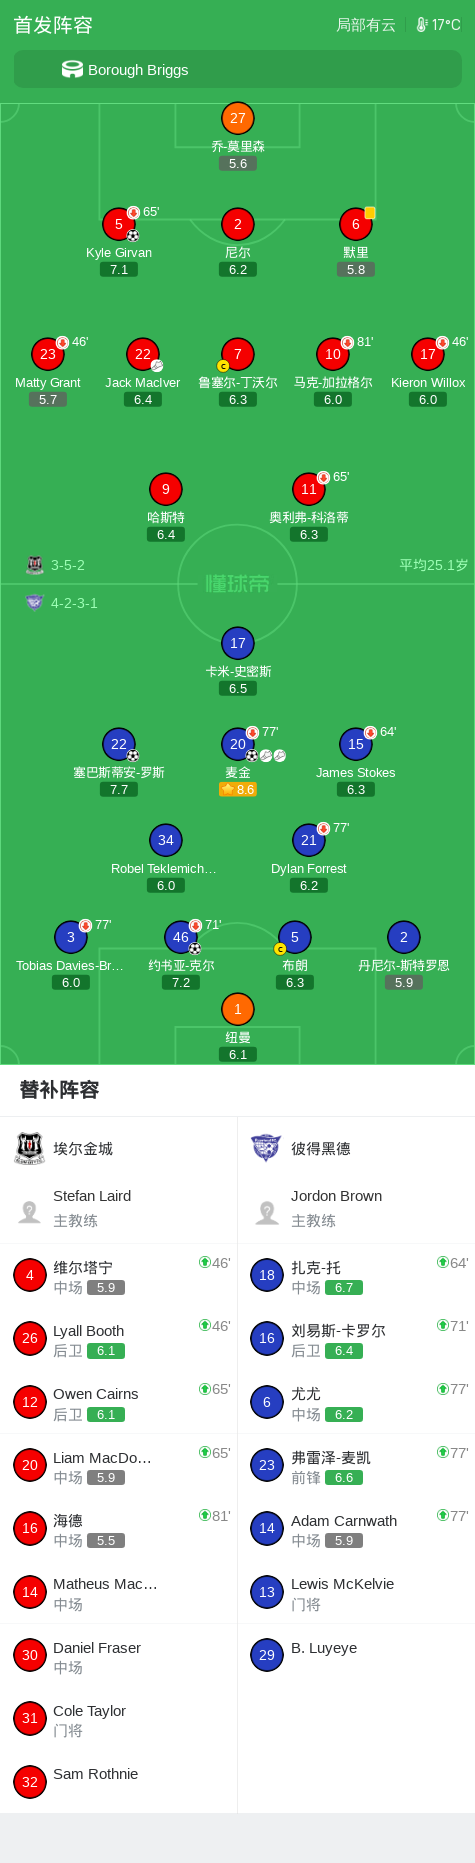Screen dimensions: 475x1863
Task: Tap captain 布朗 number 5 icon
Action: point(294,937)
